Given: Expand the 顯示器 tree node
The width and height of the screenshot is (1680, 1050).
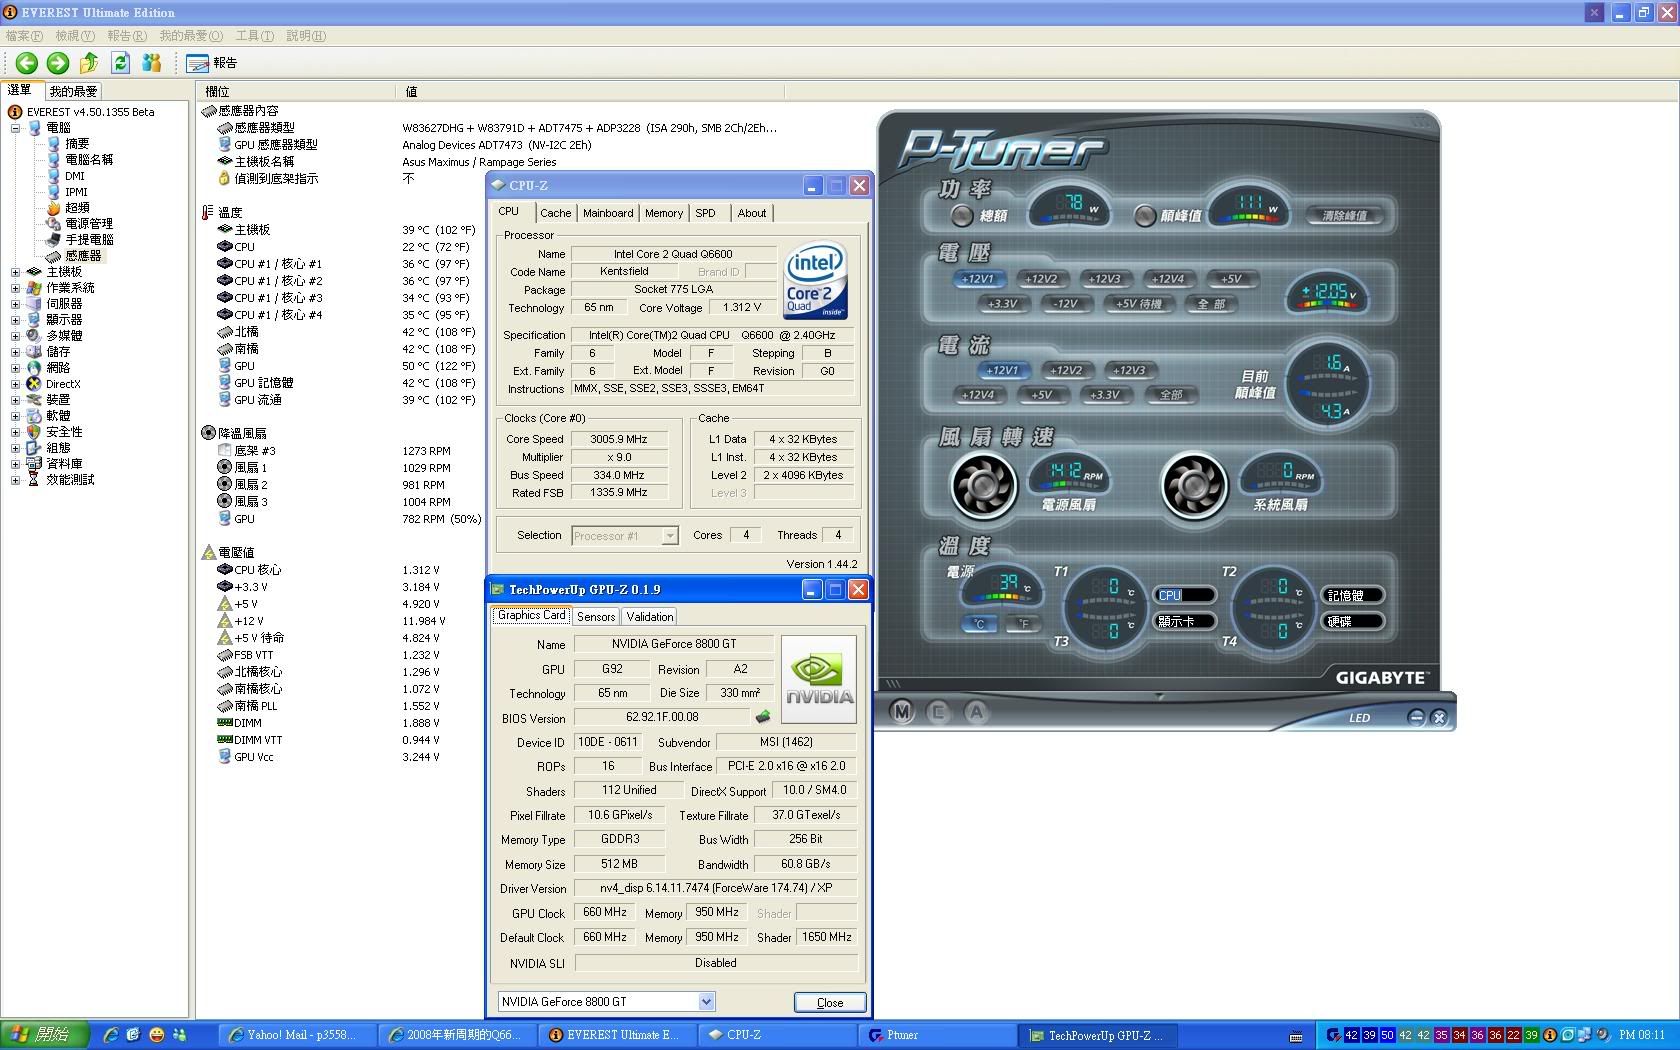Looking at the screenshot, I should tap(15, 320).
